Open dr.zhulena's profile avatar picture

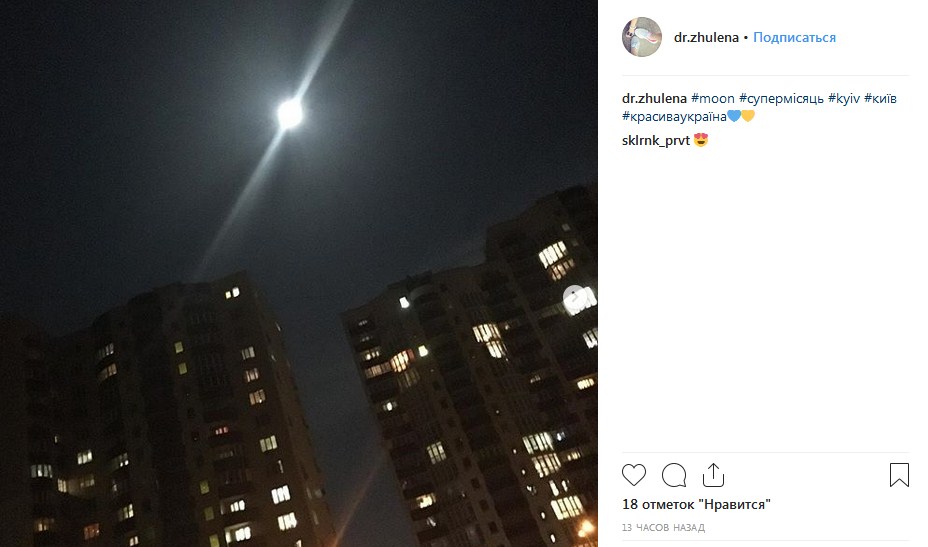click(642, 37)
